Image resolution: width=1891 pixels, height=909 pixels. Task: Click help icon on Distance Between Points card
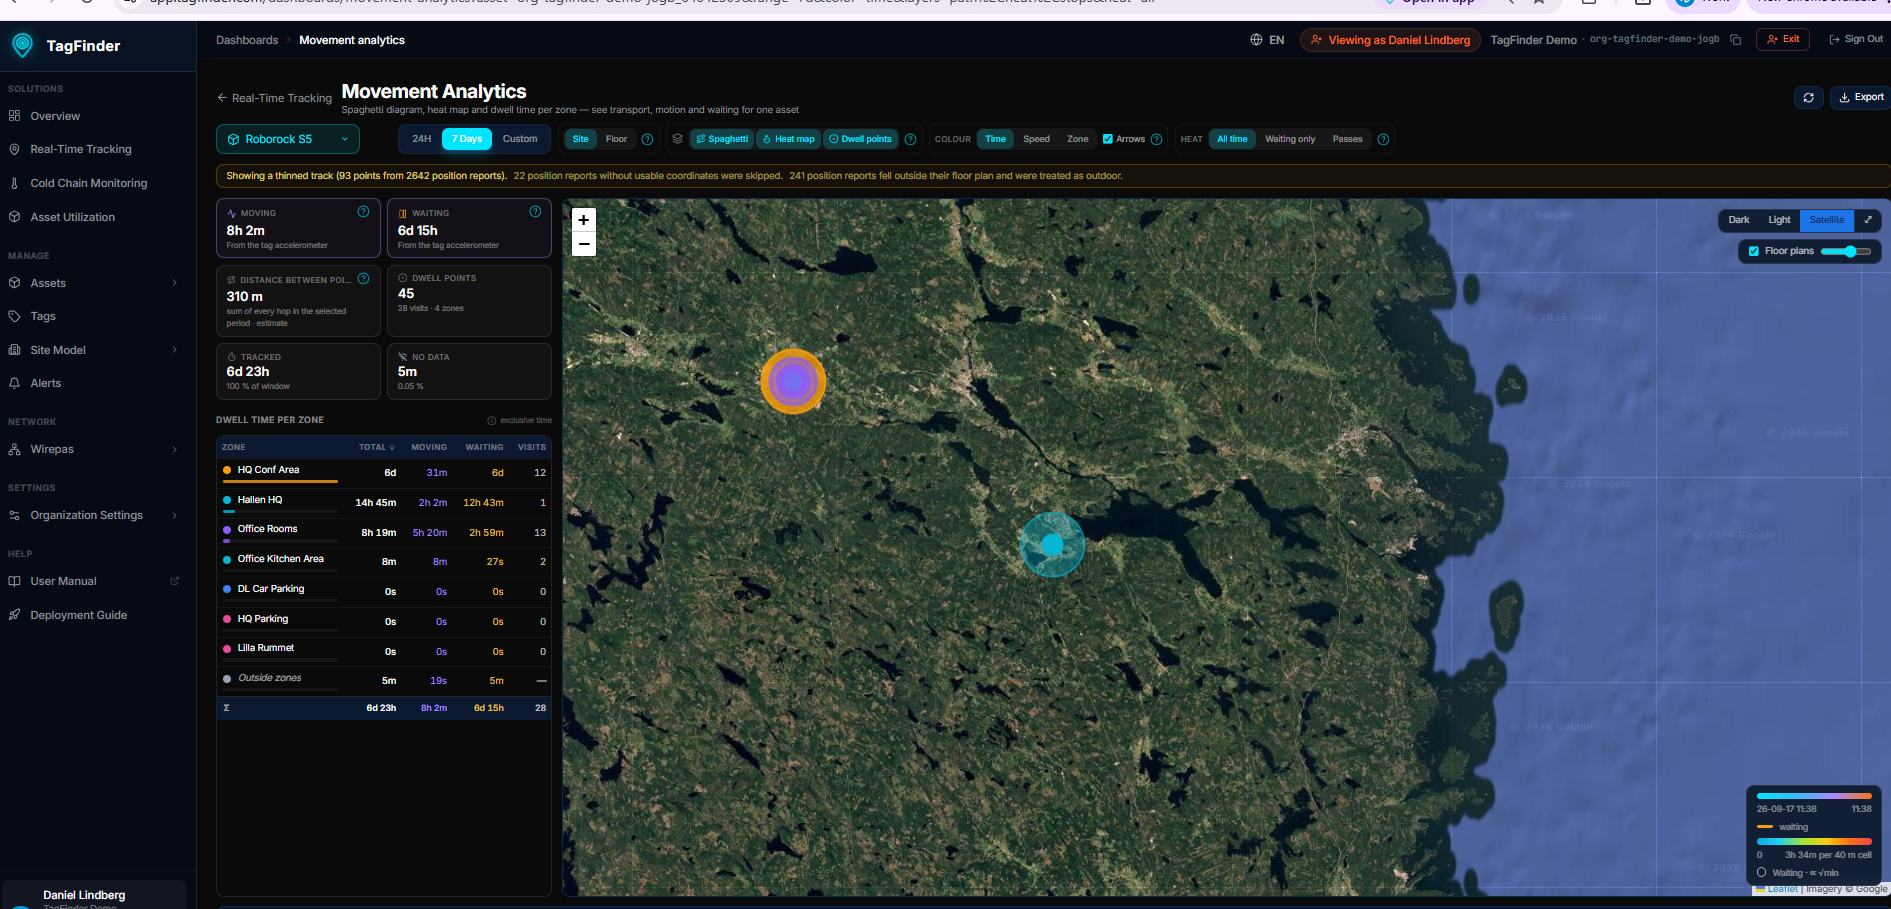tap(363, 279)
